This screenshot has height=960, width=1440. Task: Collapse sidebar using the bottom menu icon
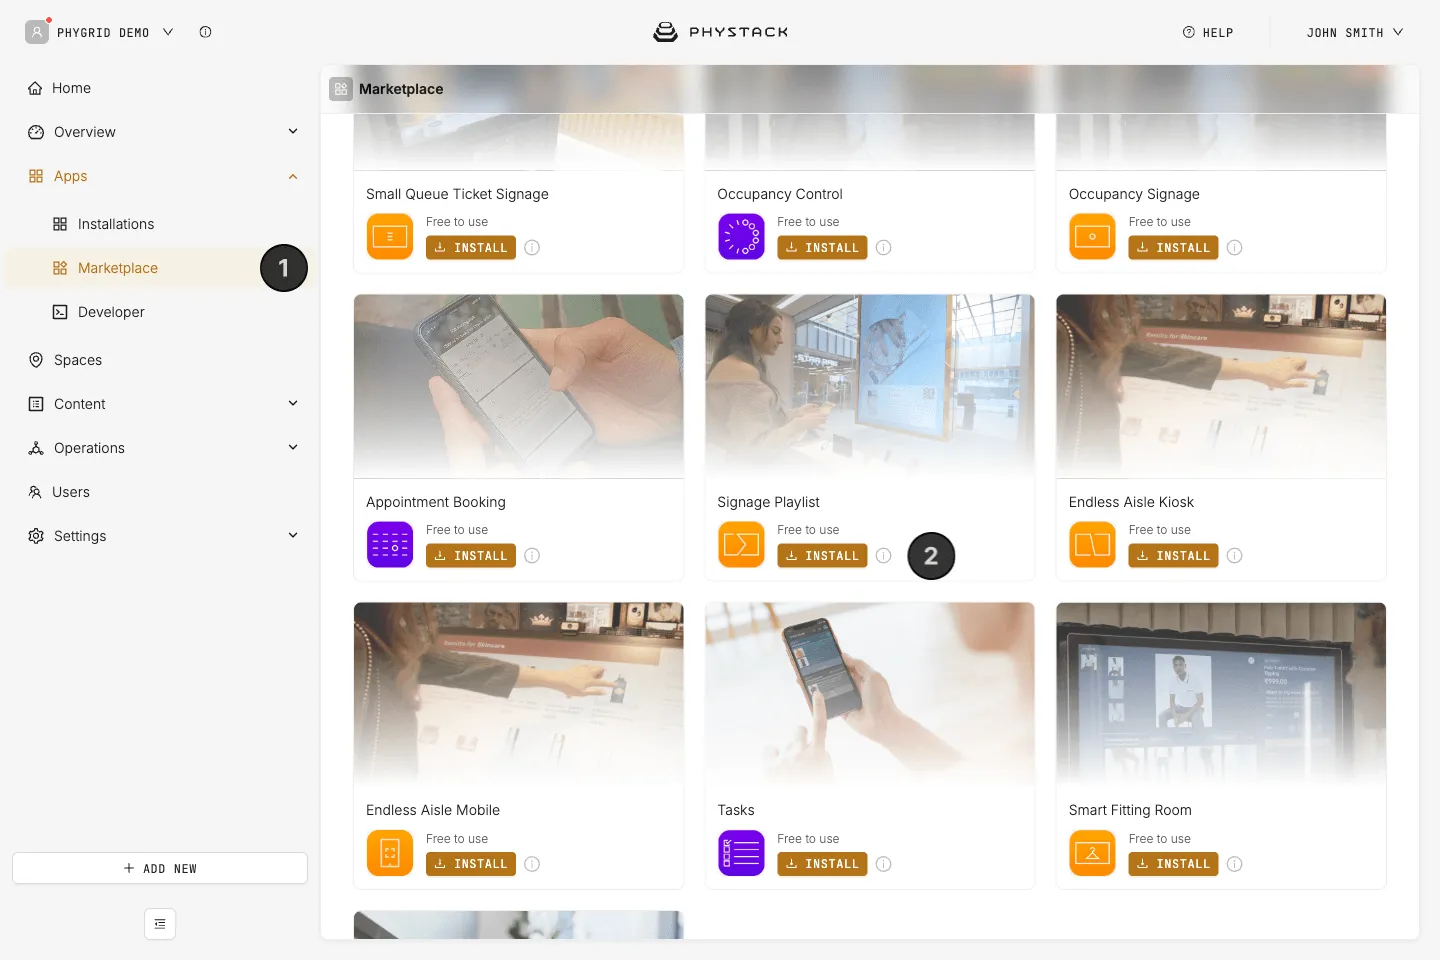160,924
